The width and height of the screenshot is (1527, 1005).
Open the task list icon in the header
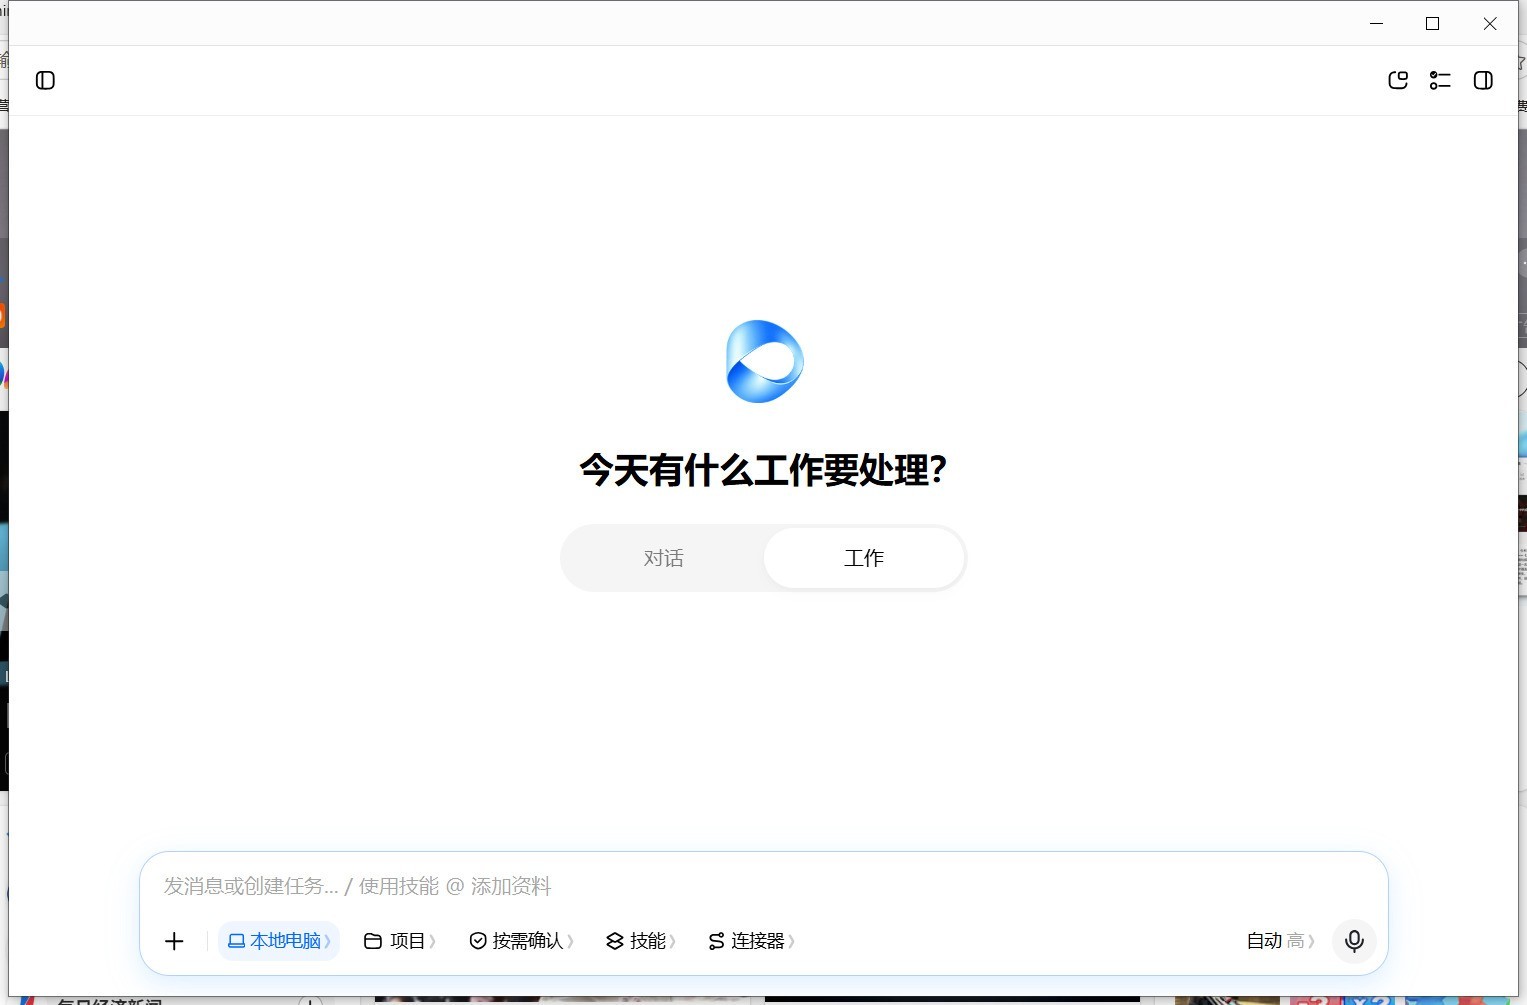pos(1440,80)
